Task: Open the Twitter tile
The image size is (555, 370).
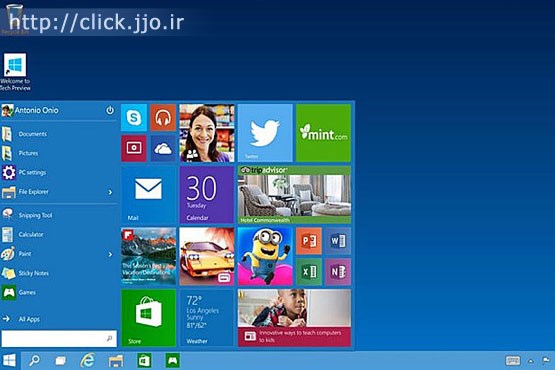Action: tap(265, 133)
